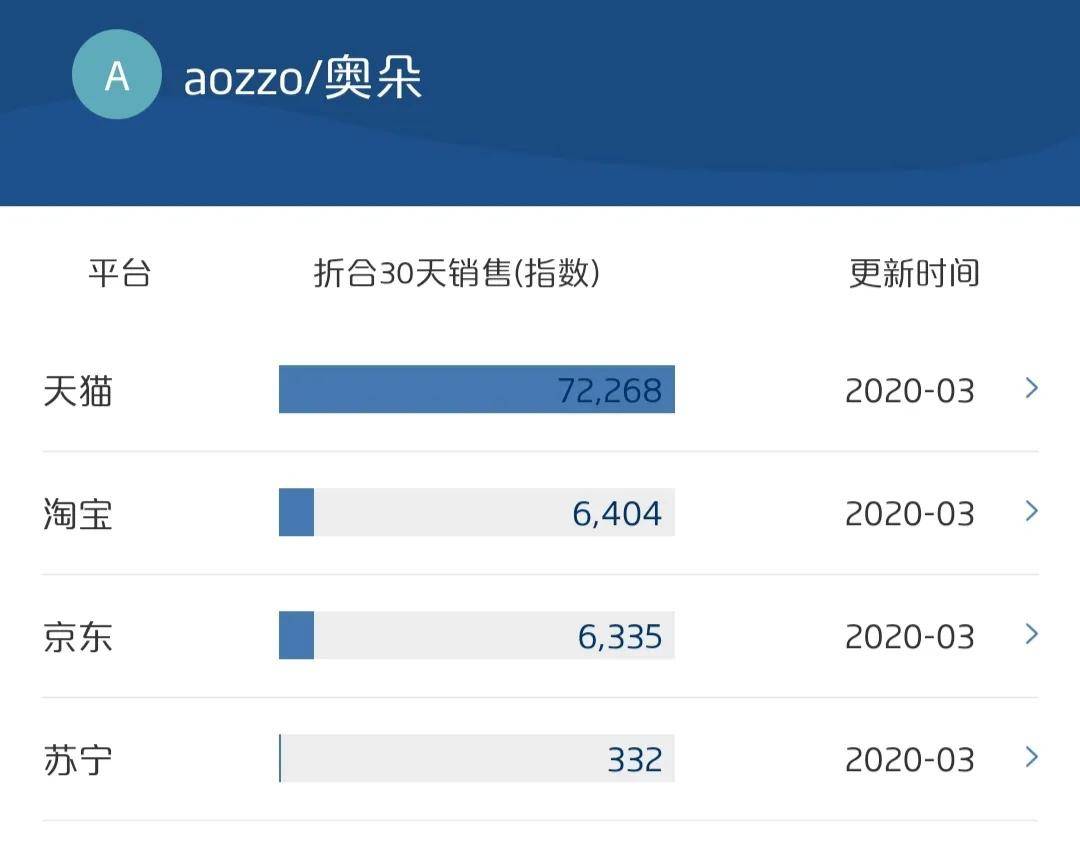Click the 折合30天销售(指数) column header
The image size is (1080, 847).
pyautogui.click(x=457, y=273)
